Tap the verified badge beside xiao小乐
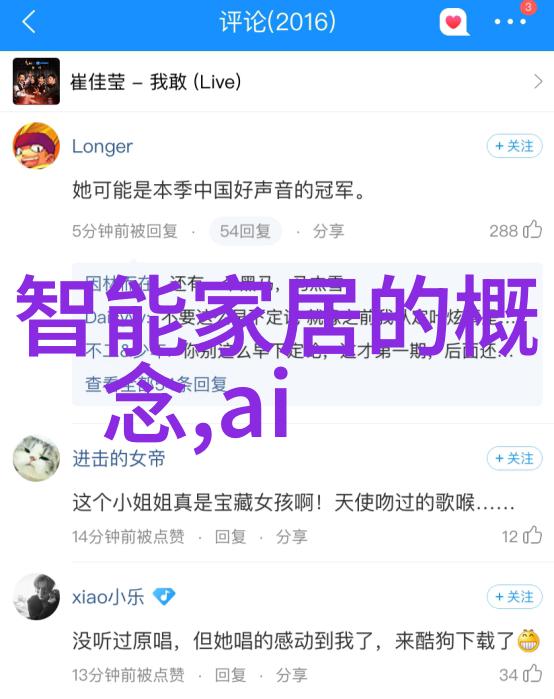This screenshot has width=554, height=699. pyautogui.click(x=164, y=596)
